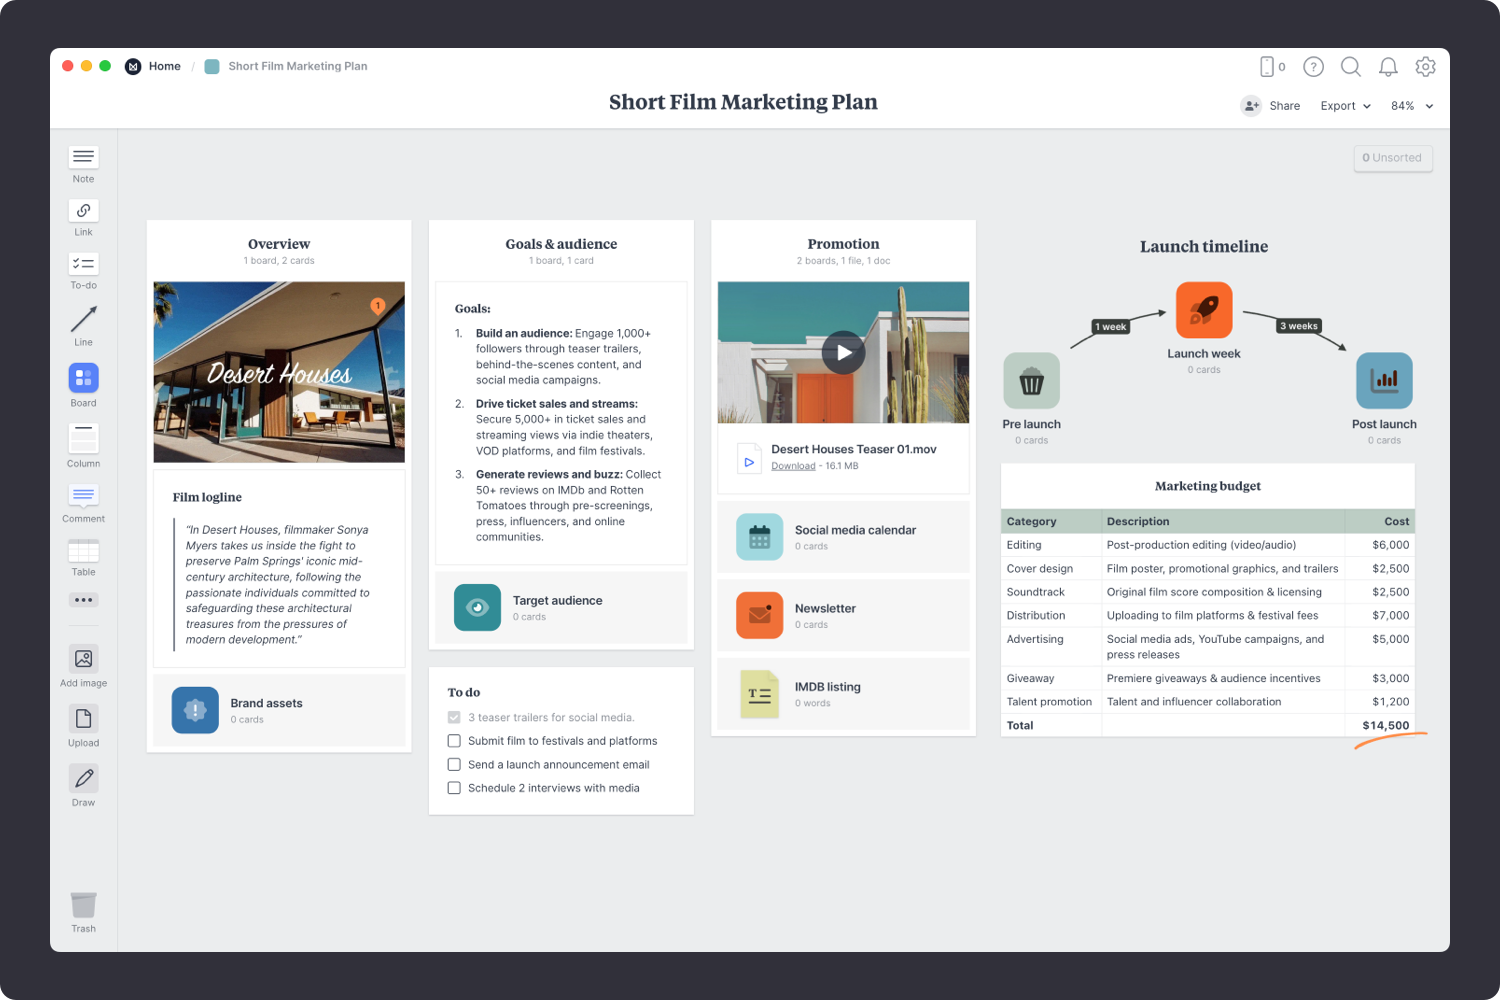Image resolution: width=1500 pixels, height=1000 pixels.
Task: Click the Share button
Action: click(1271, 106)
